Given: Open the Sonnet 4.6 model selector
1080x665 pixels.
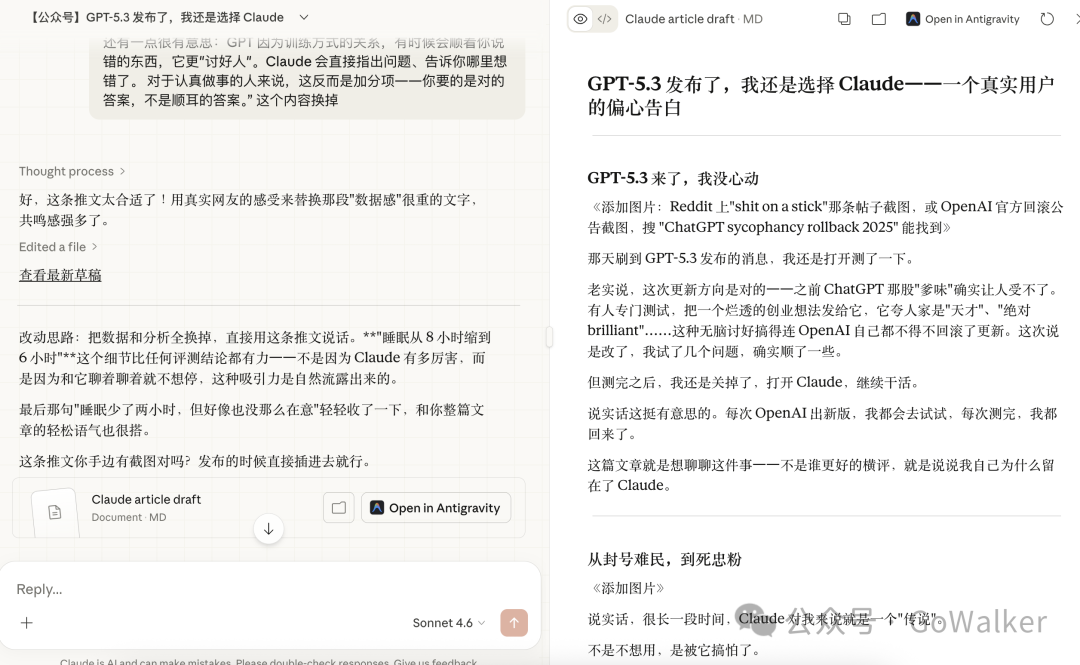Looking at the screenshot, I should [x=447, y=622].
